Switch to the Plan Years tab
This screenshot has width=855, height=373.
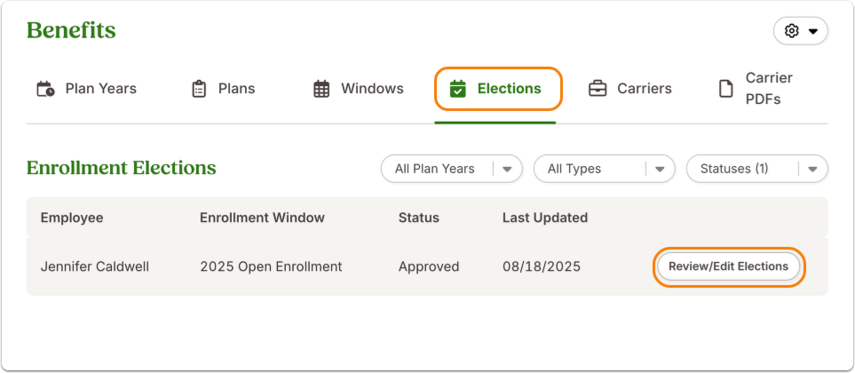(87, 89)
